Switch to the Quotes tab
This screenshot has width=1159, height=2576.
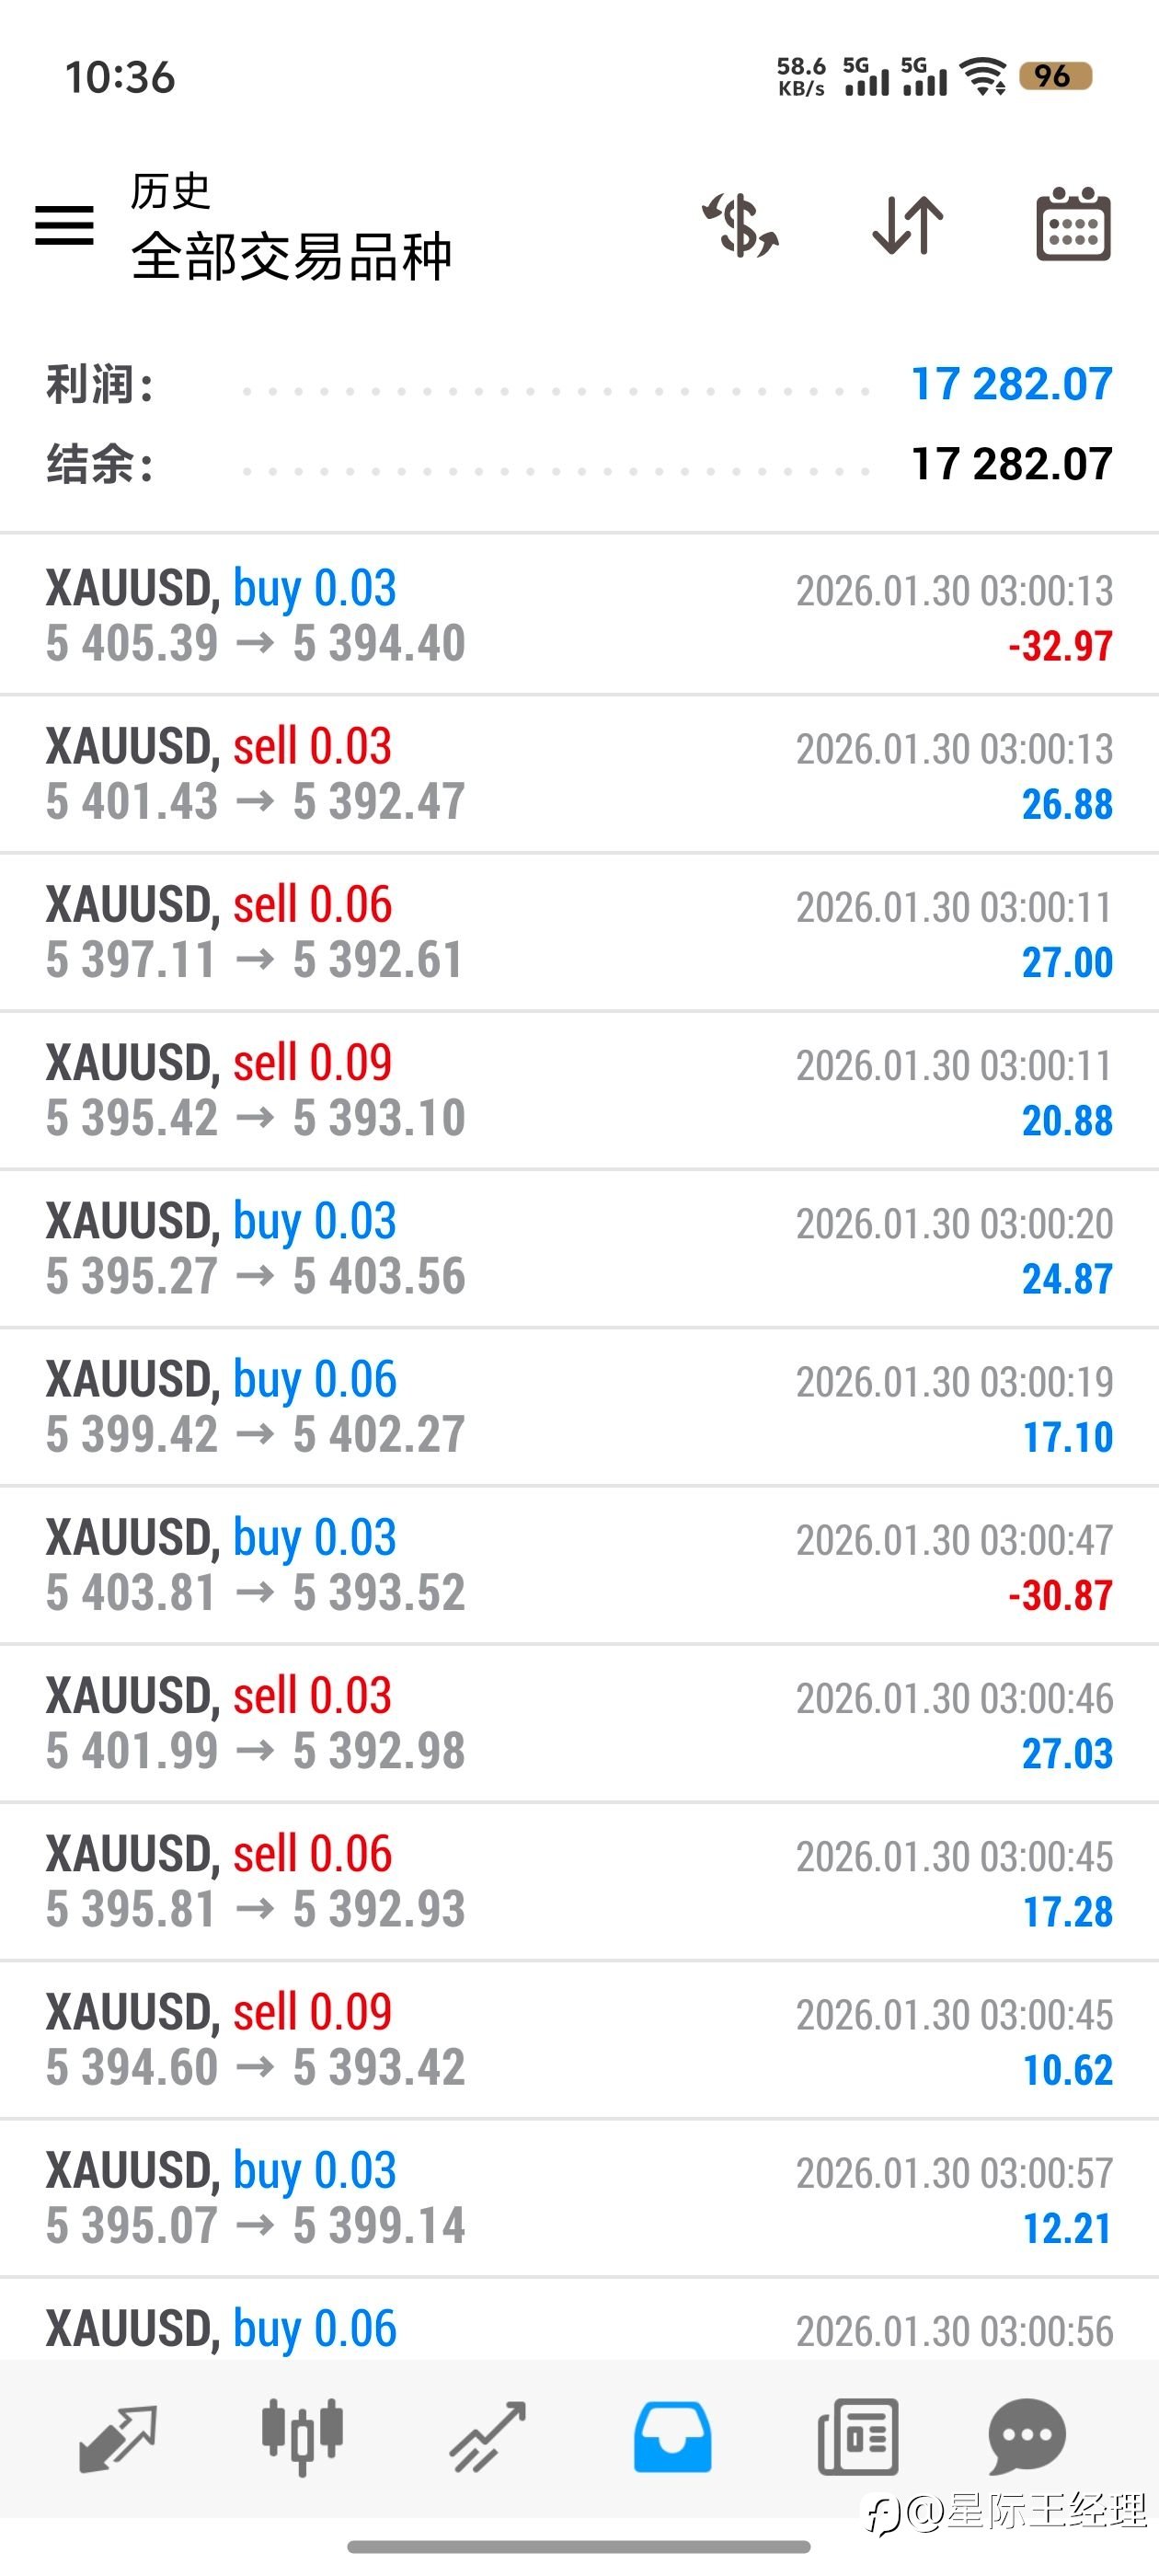pyautogui.click(x=117, y=2438)
